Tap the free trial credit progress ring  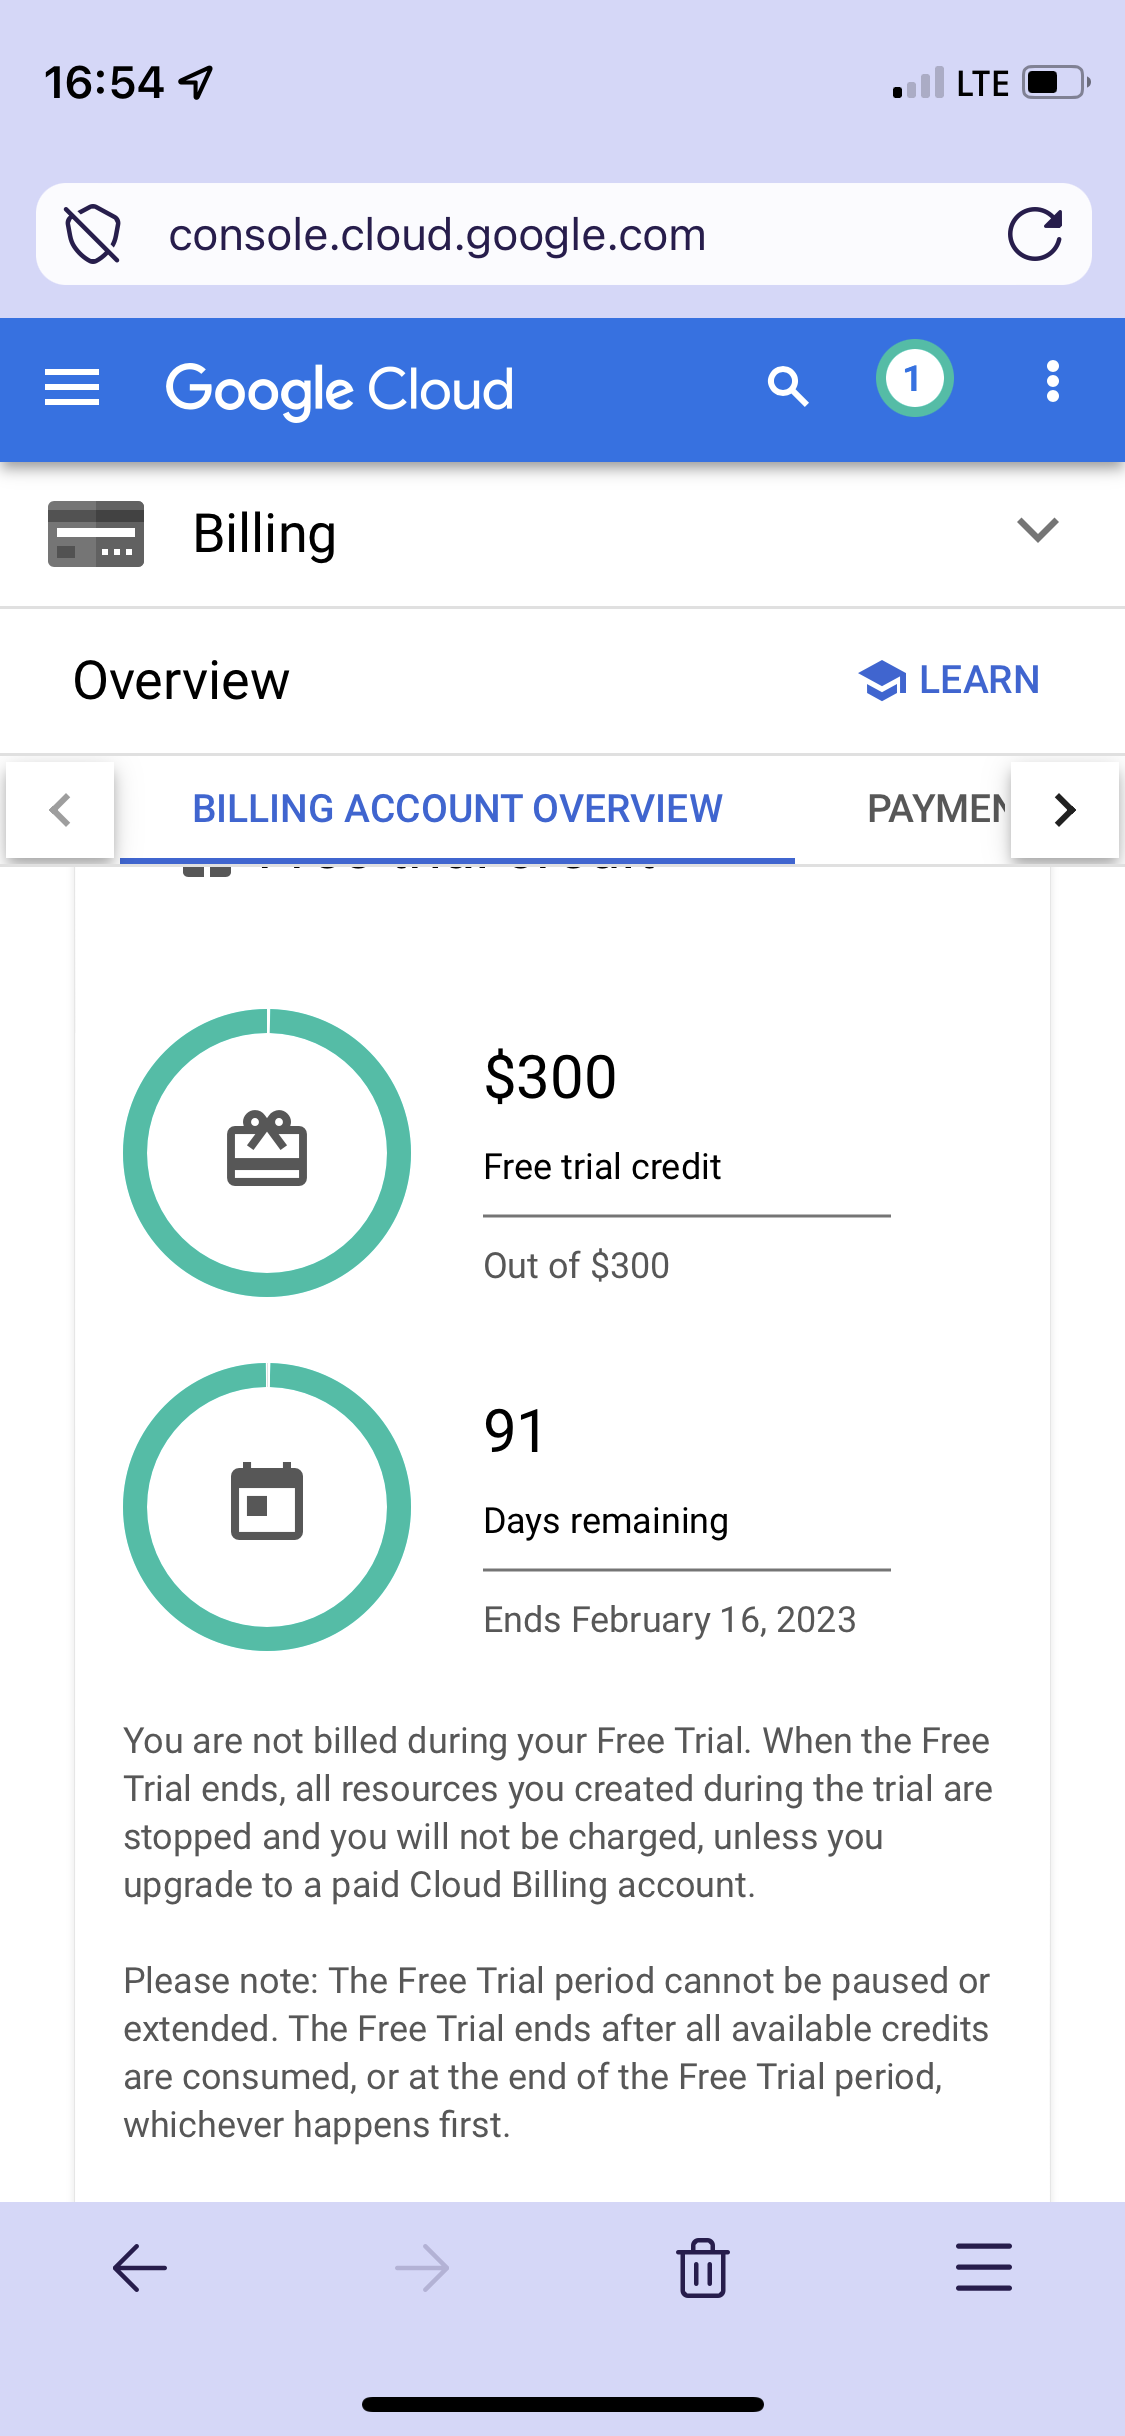pos(267,1153)
